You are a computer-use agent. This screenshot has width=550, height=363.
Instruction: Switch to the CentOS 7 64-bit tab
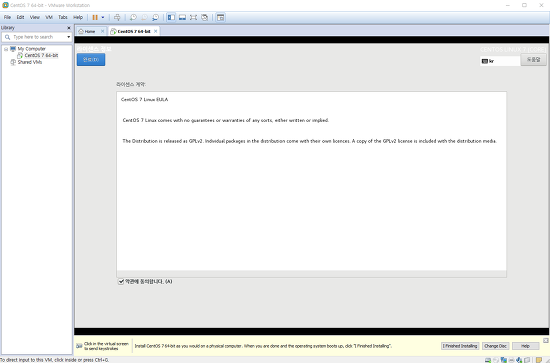[134, 31]
